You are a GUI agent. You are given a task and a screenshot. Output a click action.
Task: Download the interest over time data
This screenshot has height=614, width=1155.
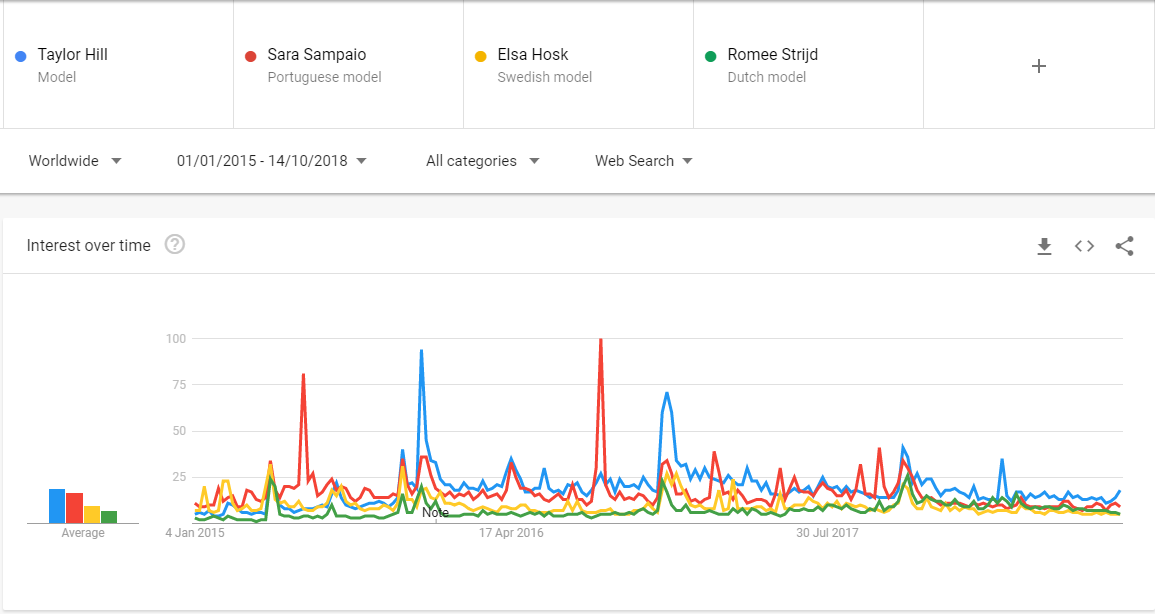pos(1044,246)
